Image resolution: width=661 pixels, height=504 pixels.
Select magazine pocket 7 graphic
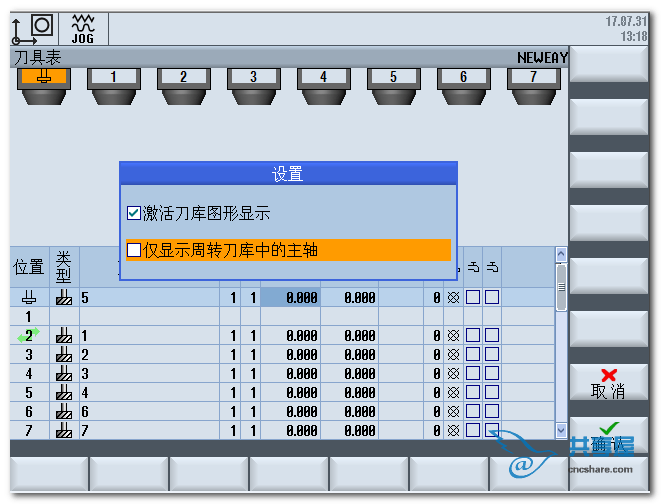(534, 86)
